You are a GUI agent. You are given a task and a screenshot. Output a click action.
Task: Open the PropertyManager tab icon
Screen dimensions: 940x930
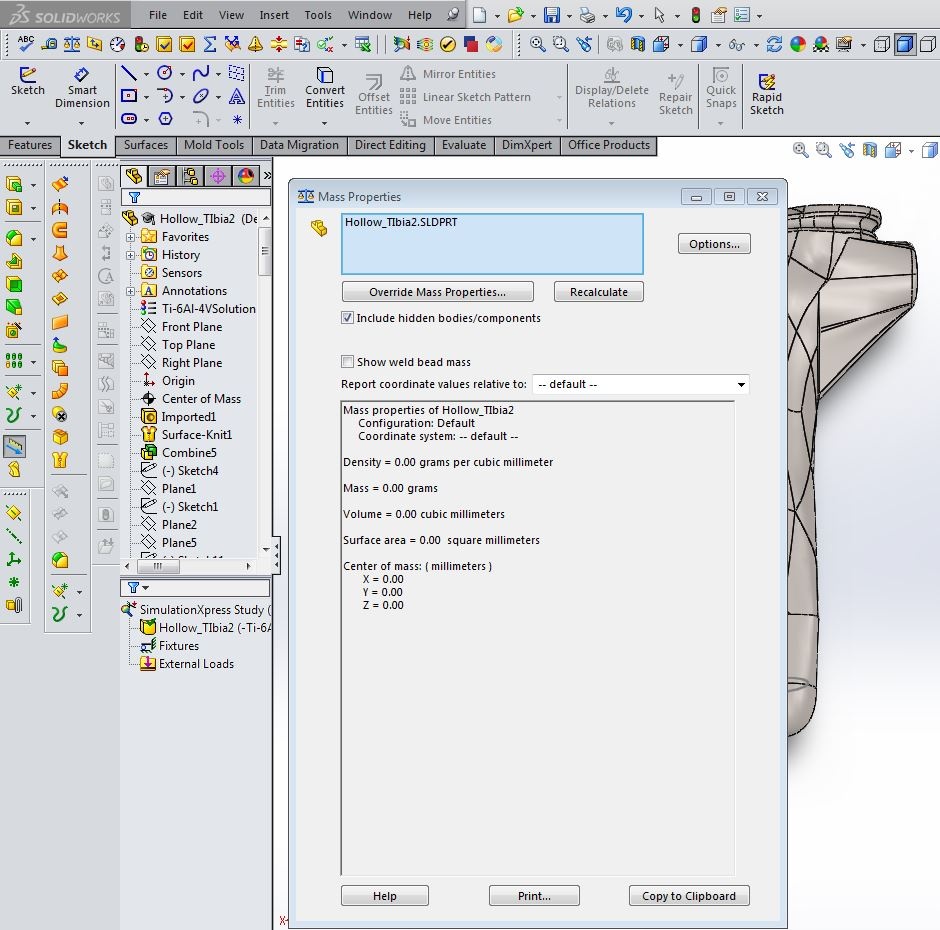pos(161,176)
